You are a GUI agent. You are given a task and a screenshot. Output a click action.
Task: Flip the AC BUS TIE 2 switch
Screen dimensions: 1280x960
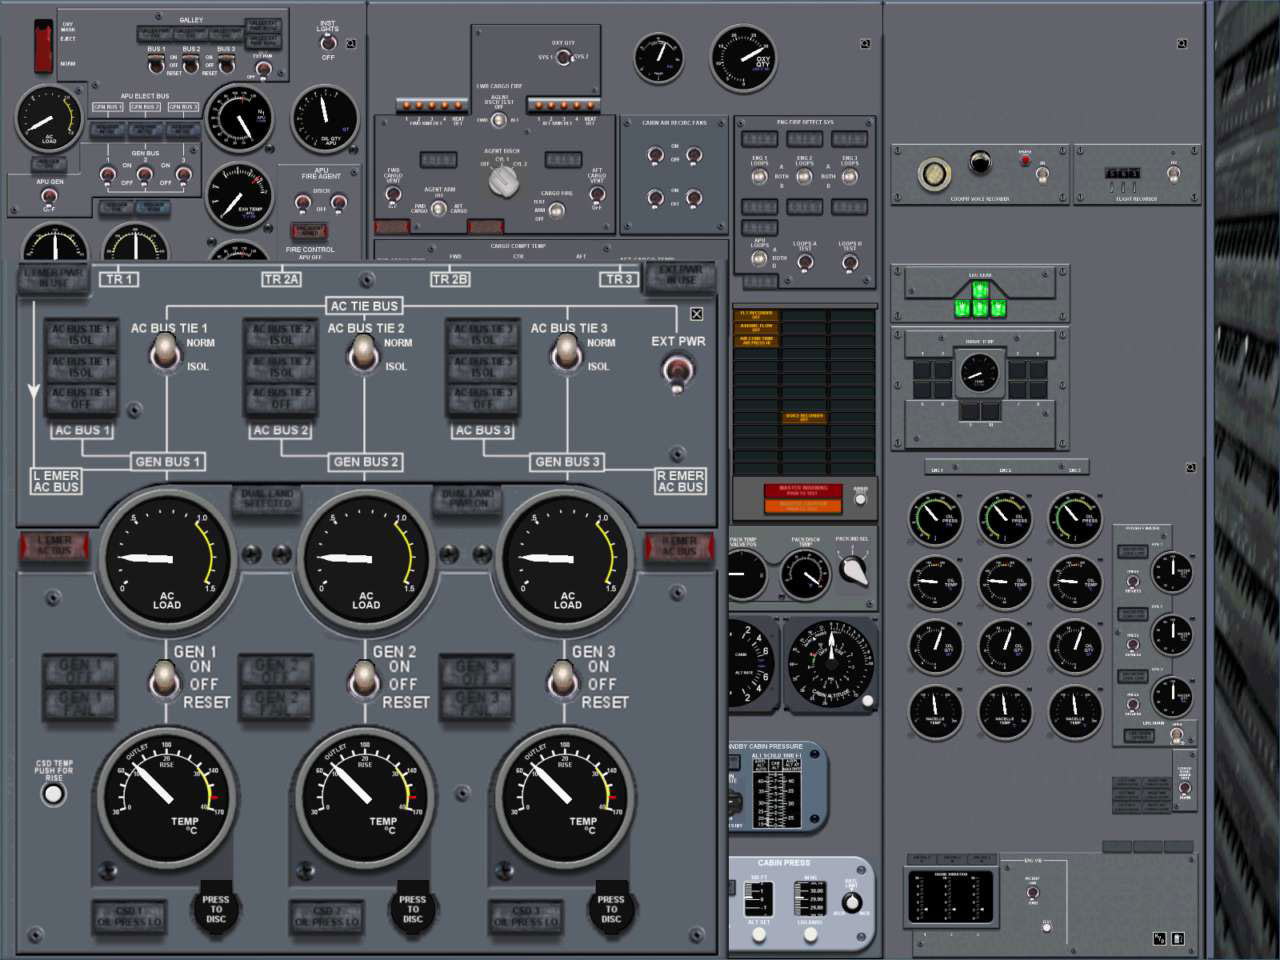pyautogui.click(x=362, y=352)
